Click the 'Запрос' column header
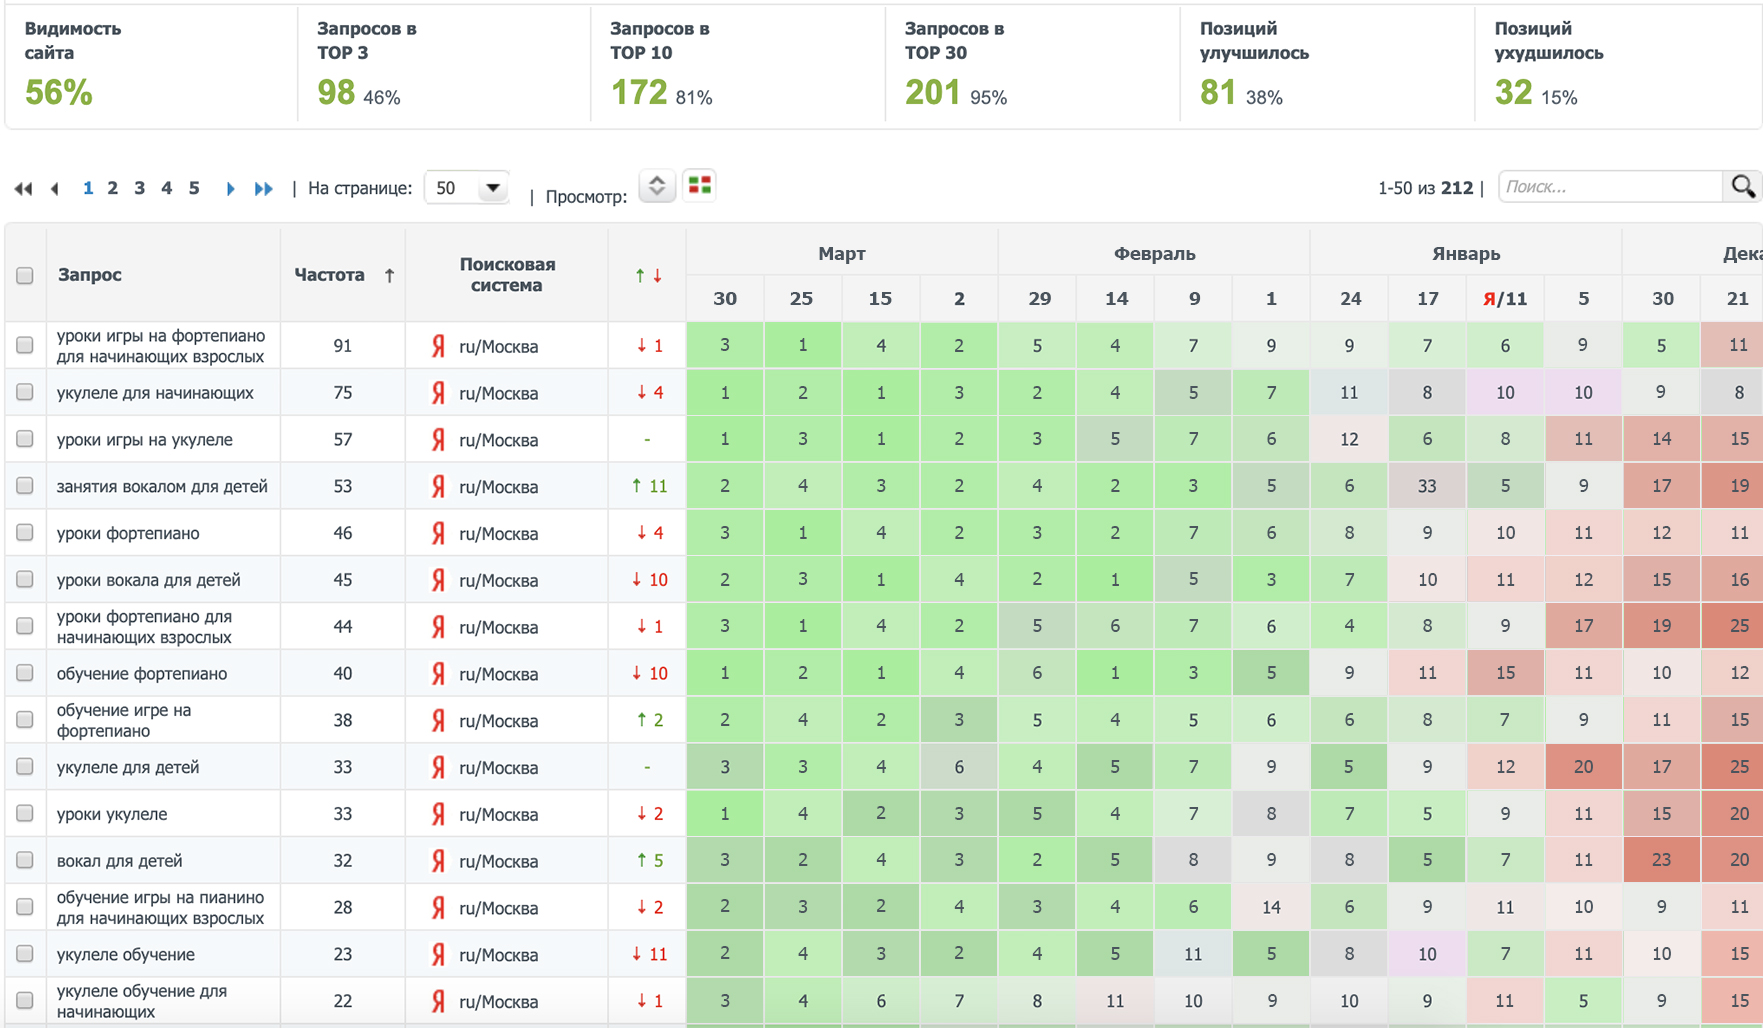 90,275
